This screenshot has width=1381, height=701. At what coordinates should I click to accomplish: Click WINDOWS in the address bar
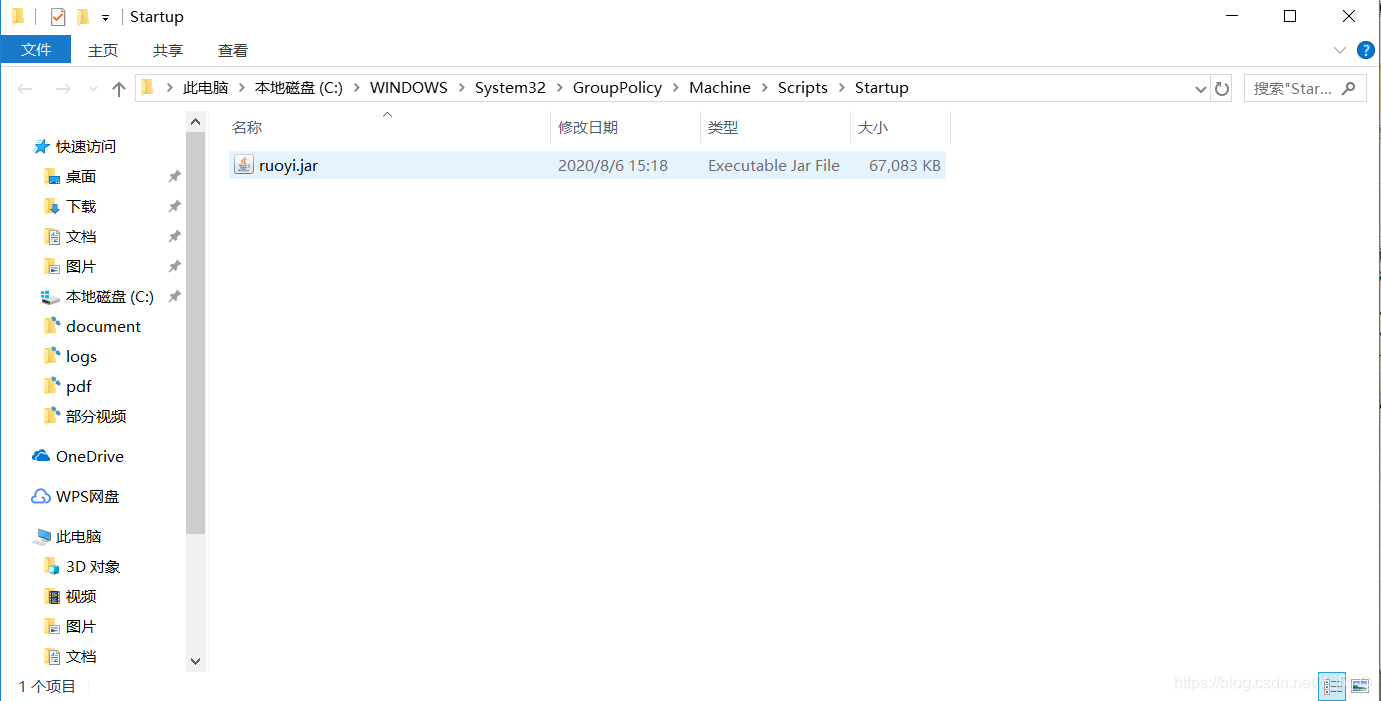[x=409, y=88]
